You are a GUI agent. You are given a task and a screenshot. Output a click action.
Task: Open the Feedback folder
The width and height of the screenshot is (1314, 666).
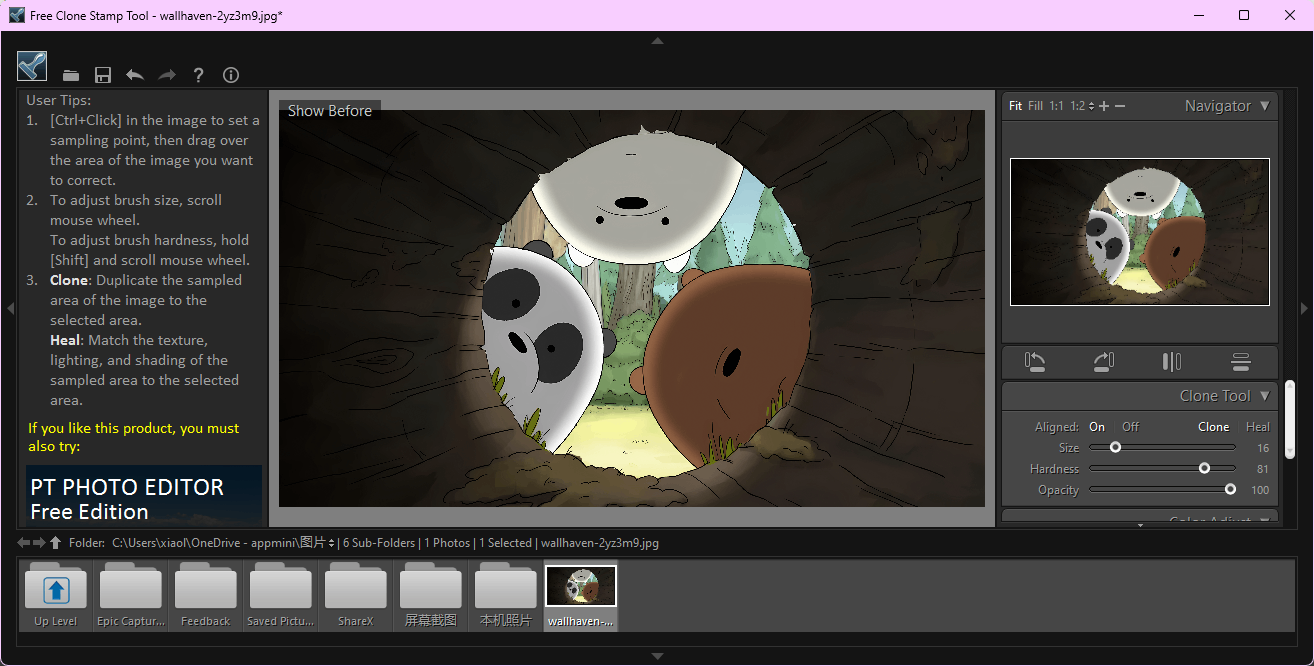[x=206, y=596]
